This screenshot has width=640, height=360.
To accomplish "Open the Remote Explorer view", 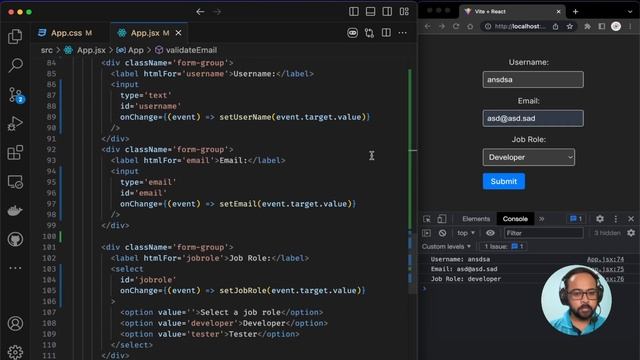I will 15,182.
